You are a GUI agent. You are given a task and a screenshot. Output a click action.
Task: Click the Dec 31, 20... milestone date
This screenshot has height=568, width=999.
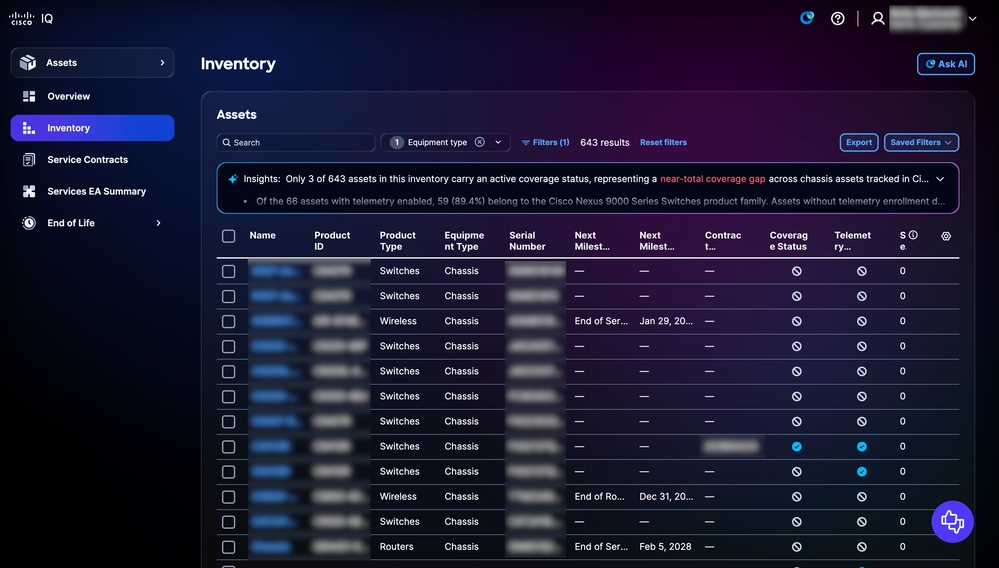[666, 496]
